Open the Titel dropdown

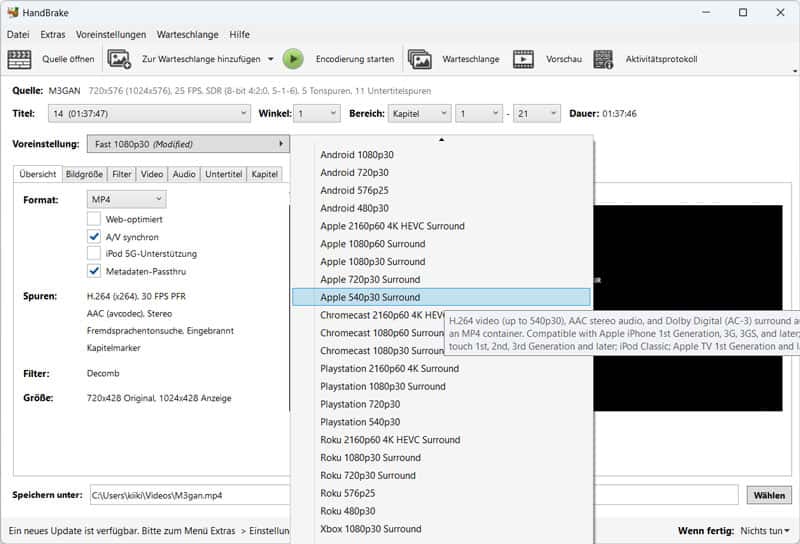(x=149, y=113)
